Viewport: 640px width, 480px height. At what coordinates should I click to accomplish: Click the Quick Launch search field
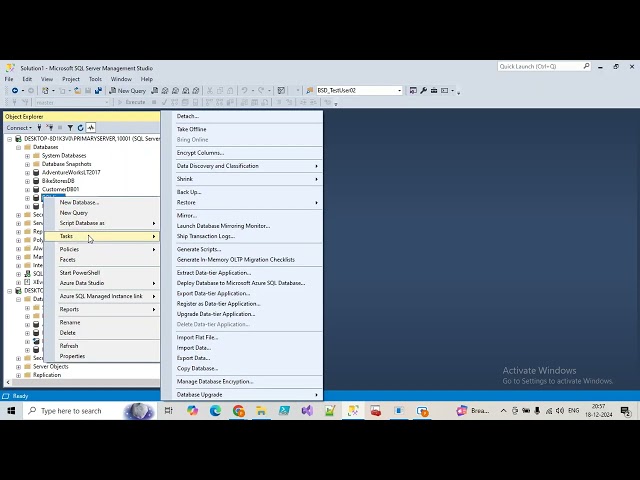544,66
